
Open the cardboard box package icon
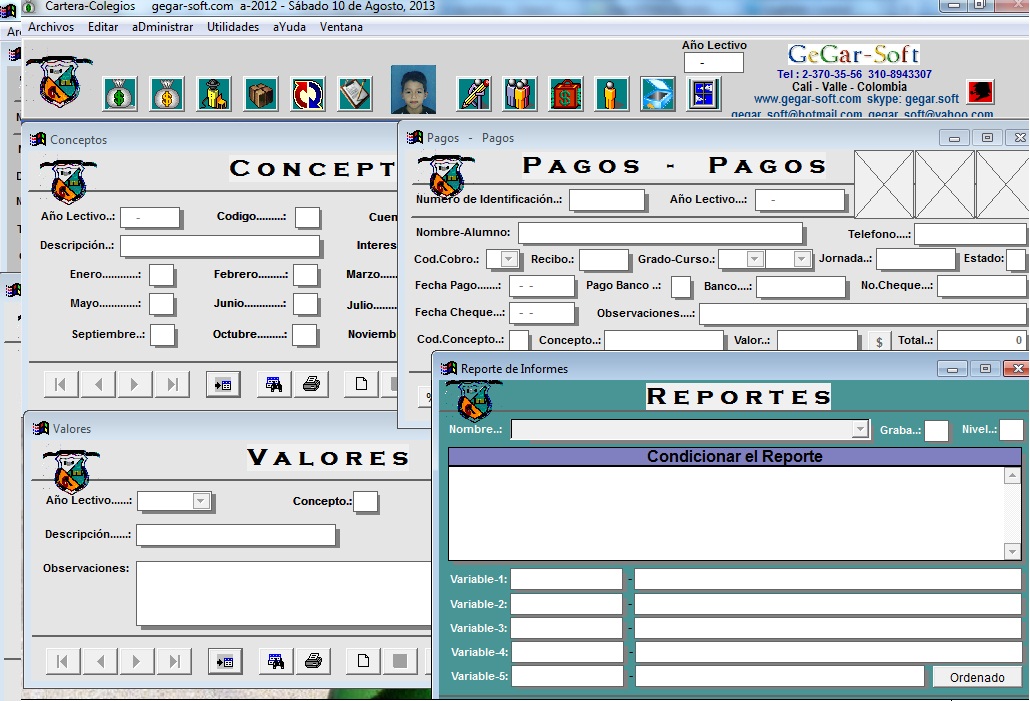tap(261, 94)
